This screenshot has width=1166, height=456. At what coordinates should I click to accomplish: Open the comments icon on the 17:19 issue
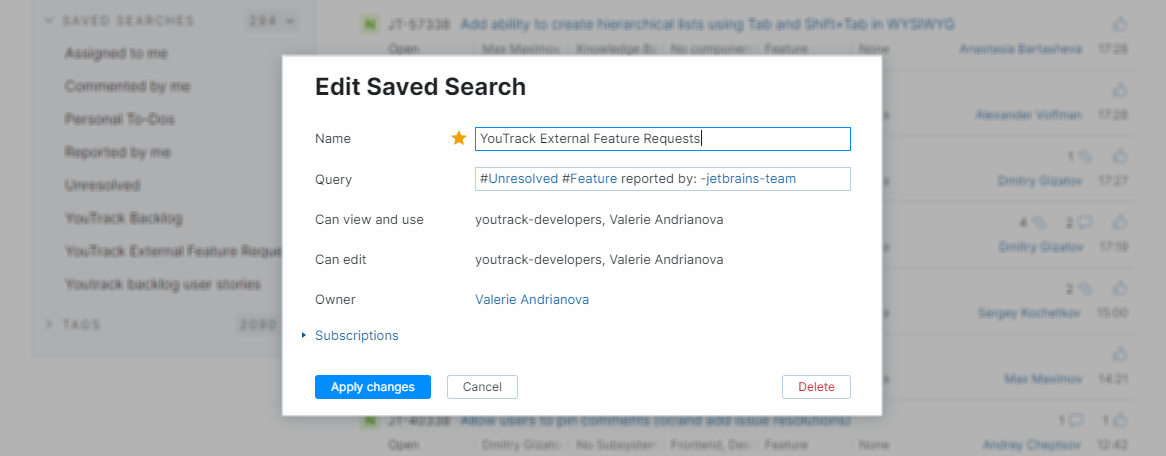(1082, 222)
